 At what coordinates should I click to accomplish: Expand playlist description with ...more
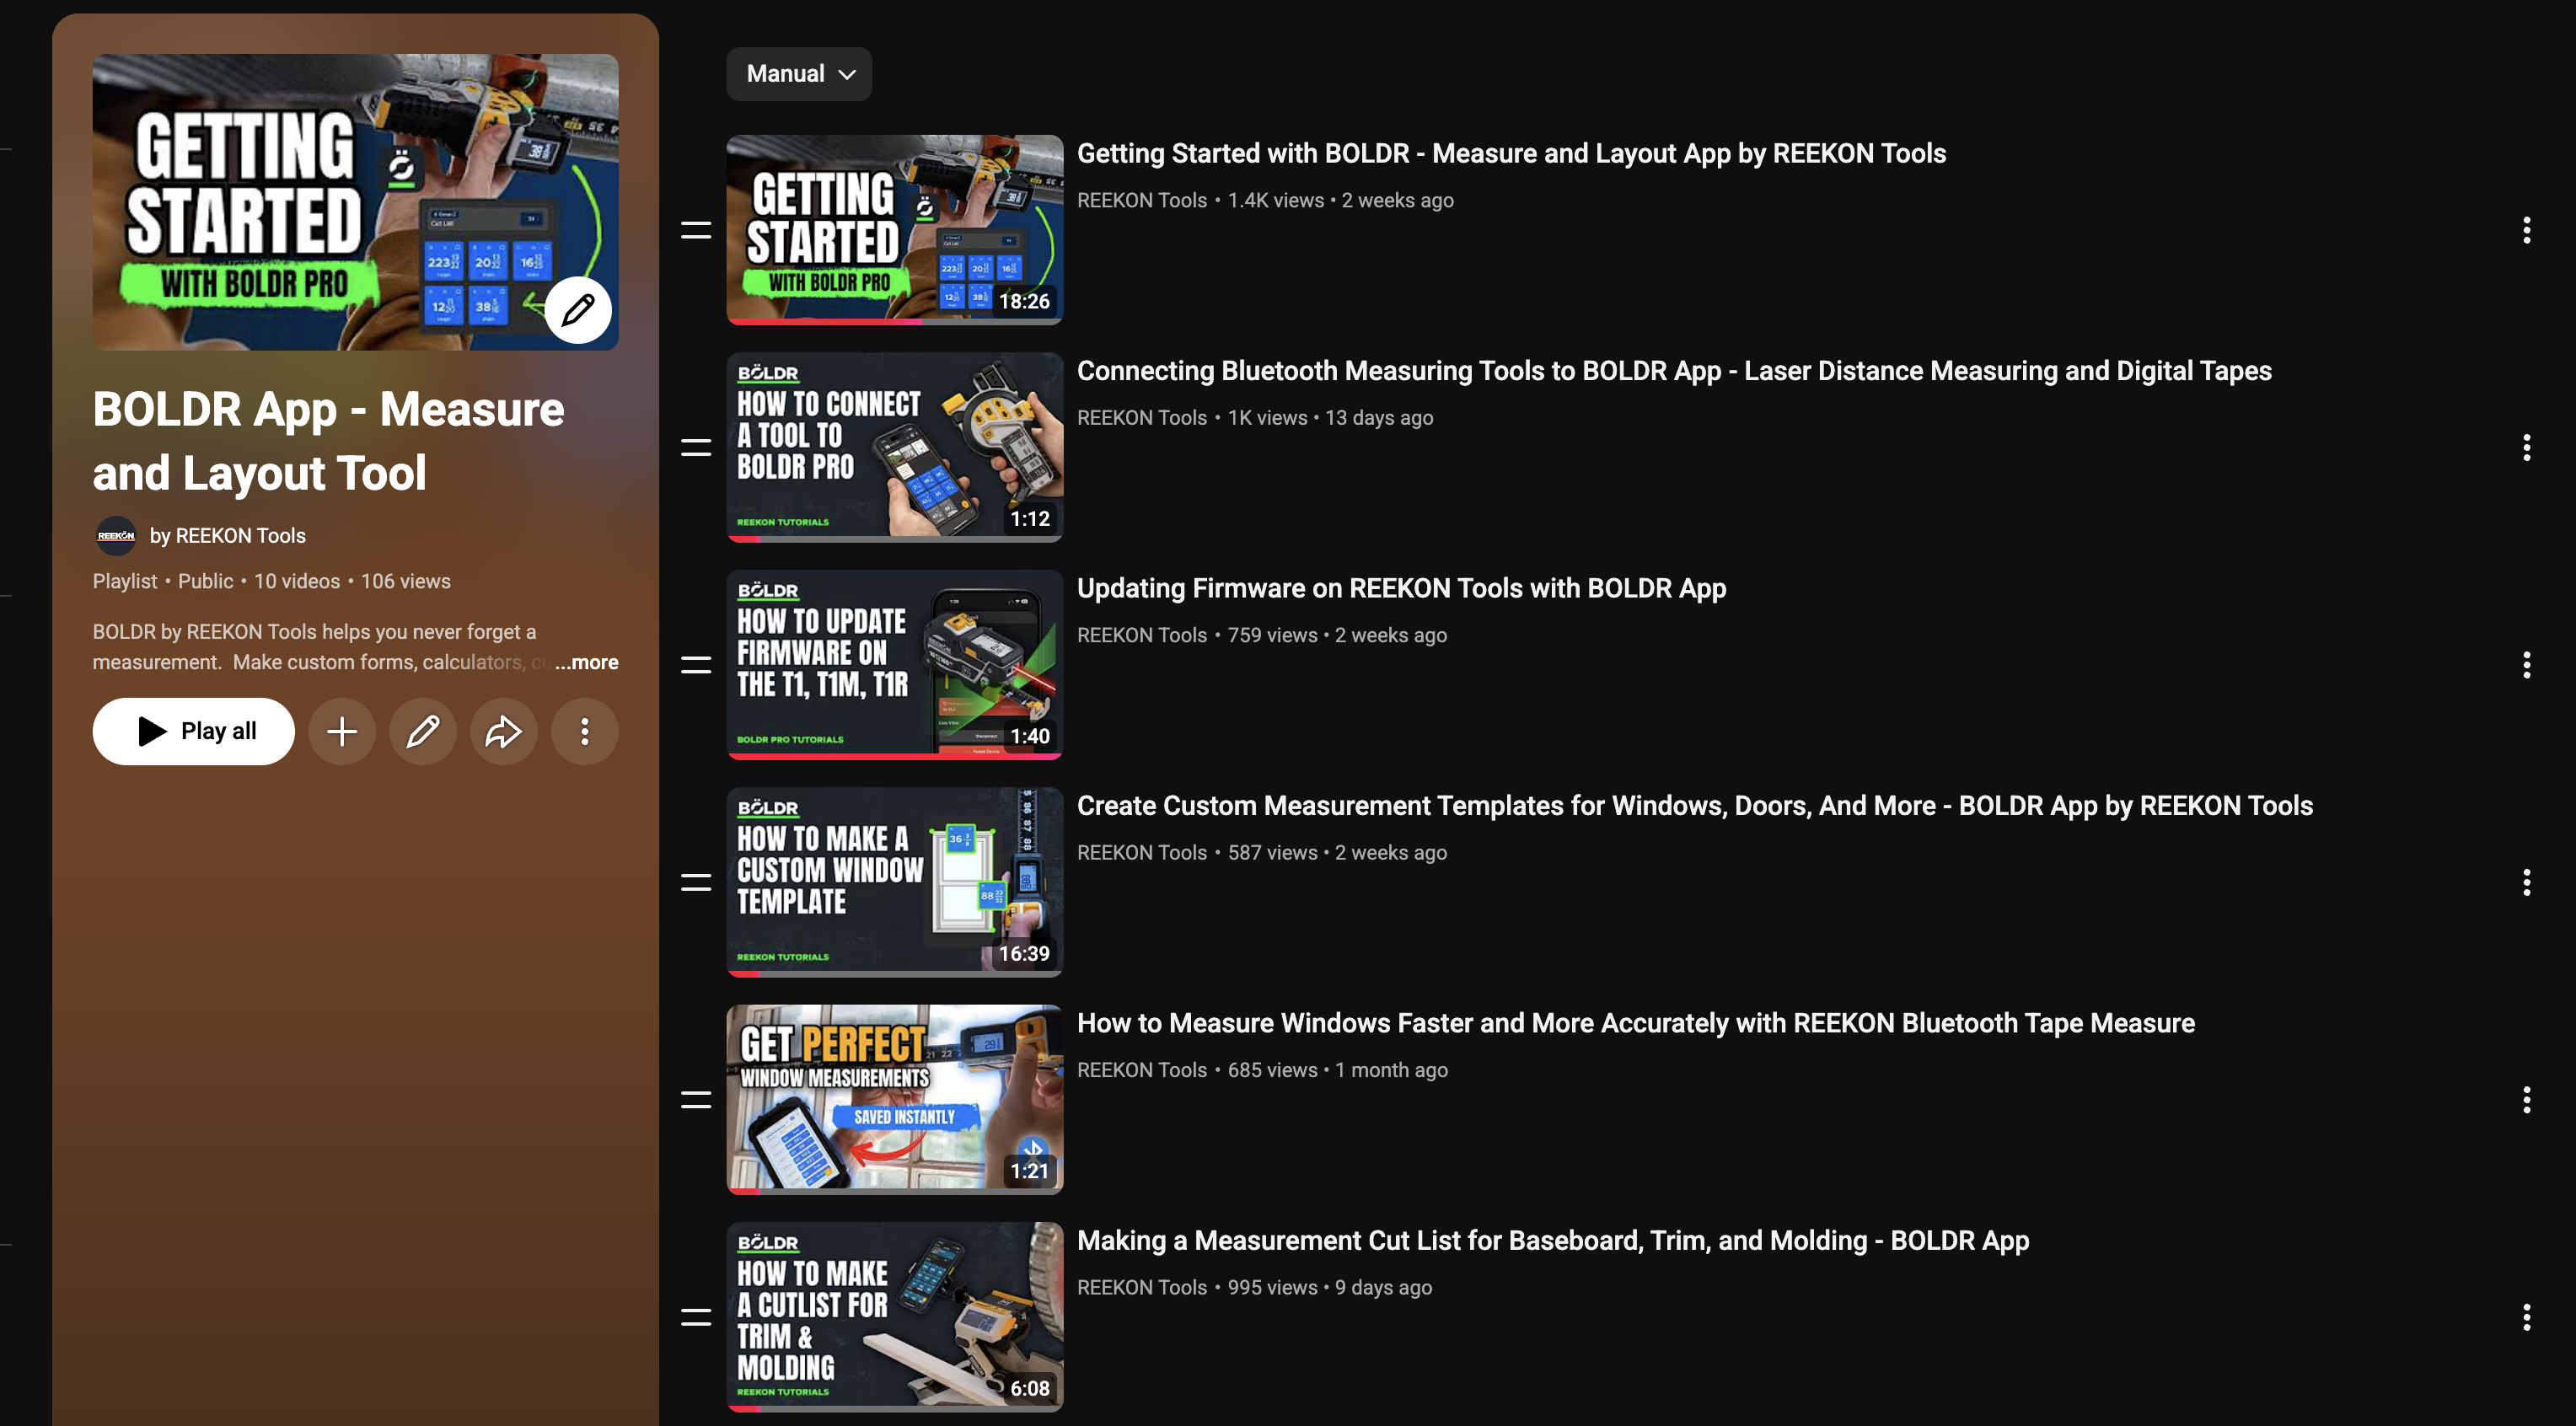(x=587, y=662)
